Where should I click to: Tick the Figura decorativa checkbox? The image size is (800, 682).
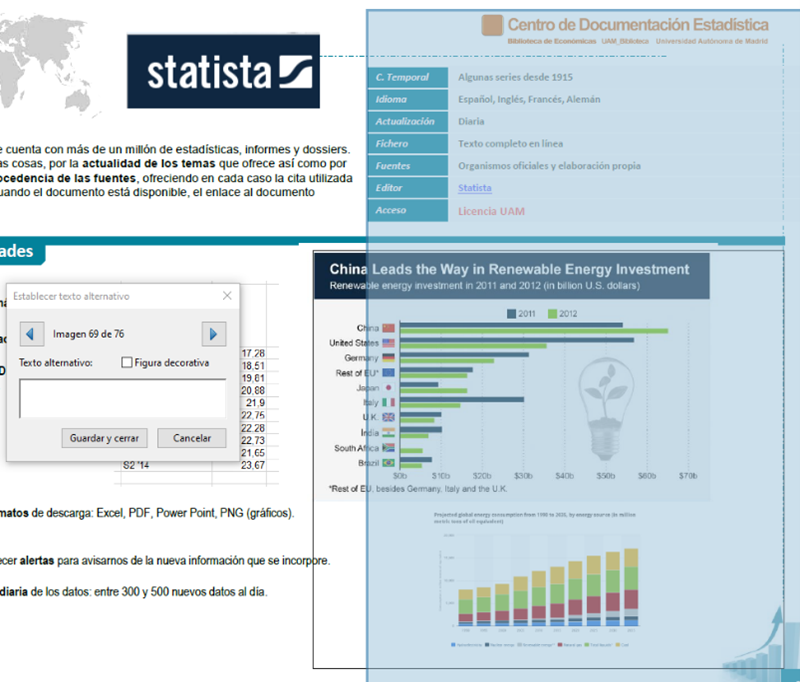point(127,362)
